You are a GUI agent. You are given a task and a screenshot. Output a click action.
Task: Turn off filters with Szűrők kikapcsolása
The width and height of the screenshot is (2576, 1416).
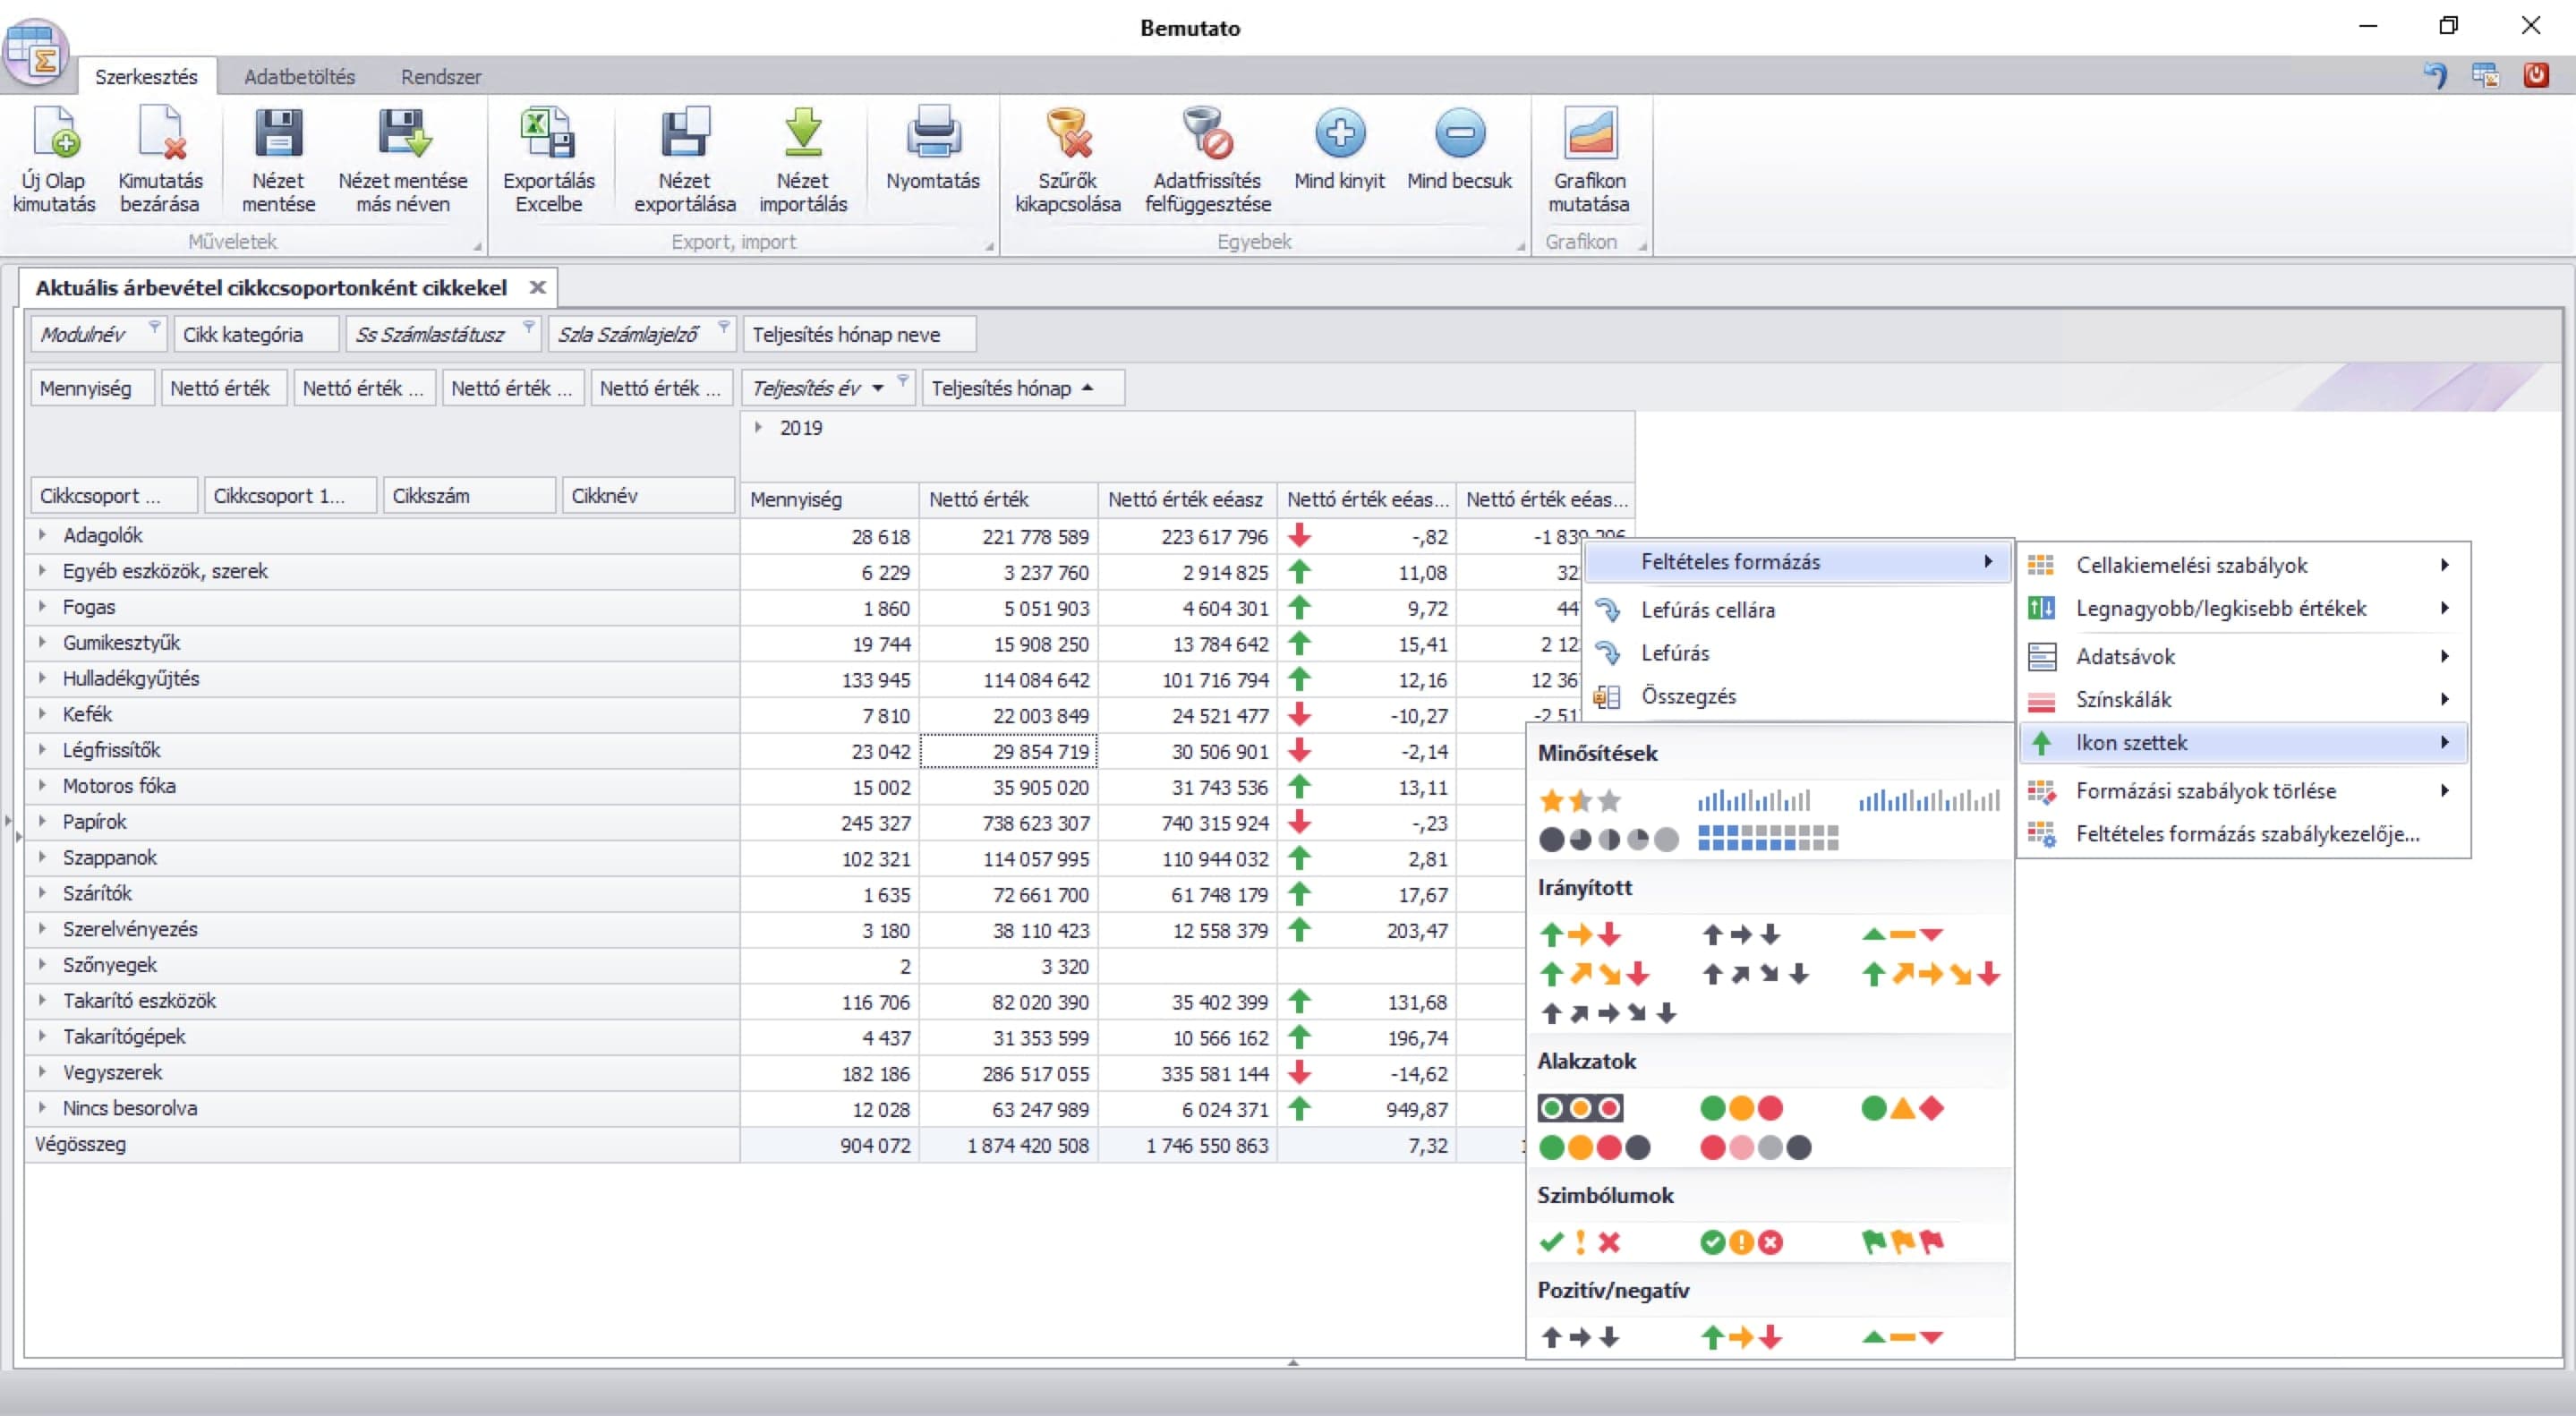pyautogui.click(x=1068, y=160)
